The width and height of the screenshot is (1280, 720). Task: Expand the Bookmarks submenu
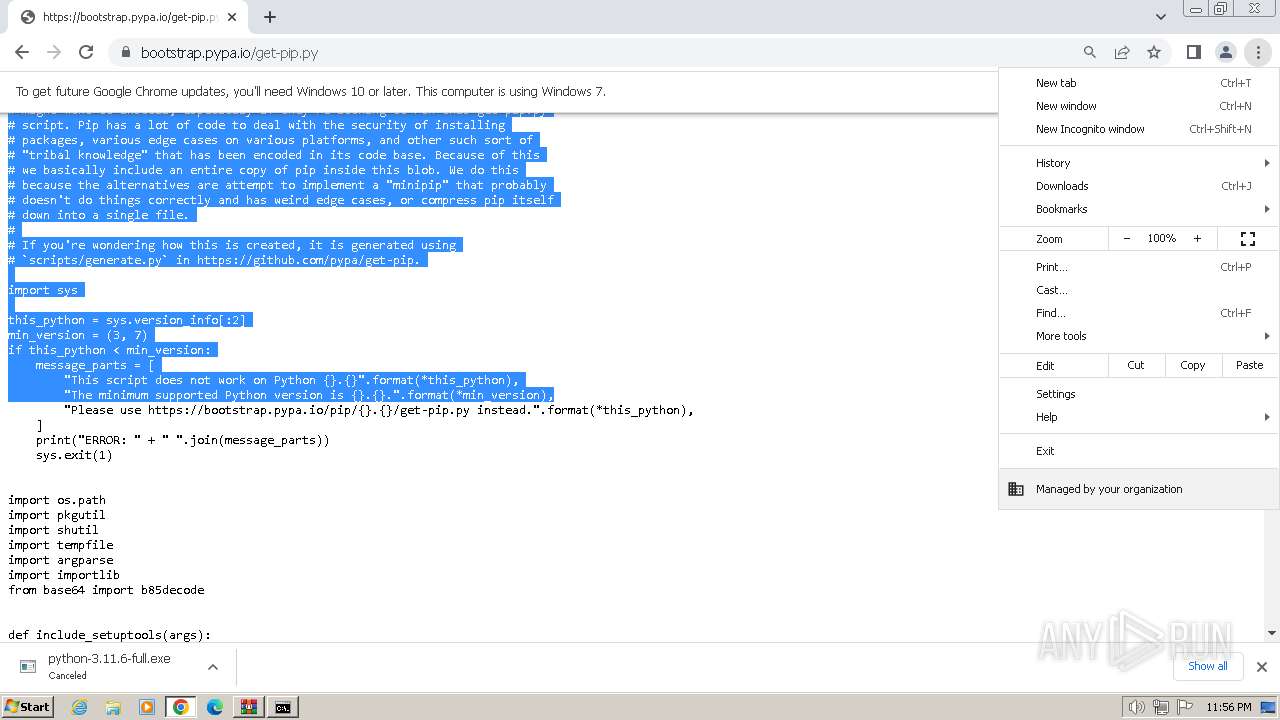[x=1139, y=209]
